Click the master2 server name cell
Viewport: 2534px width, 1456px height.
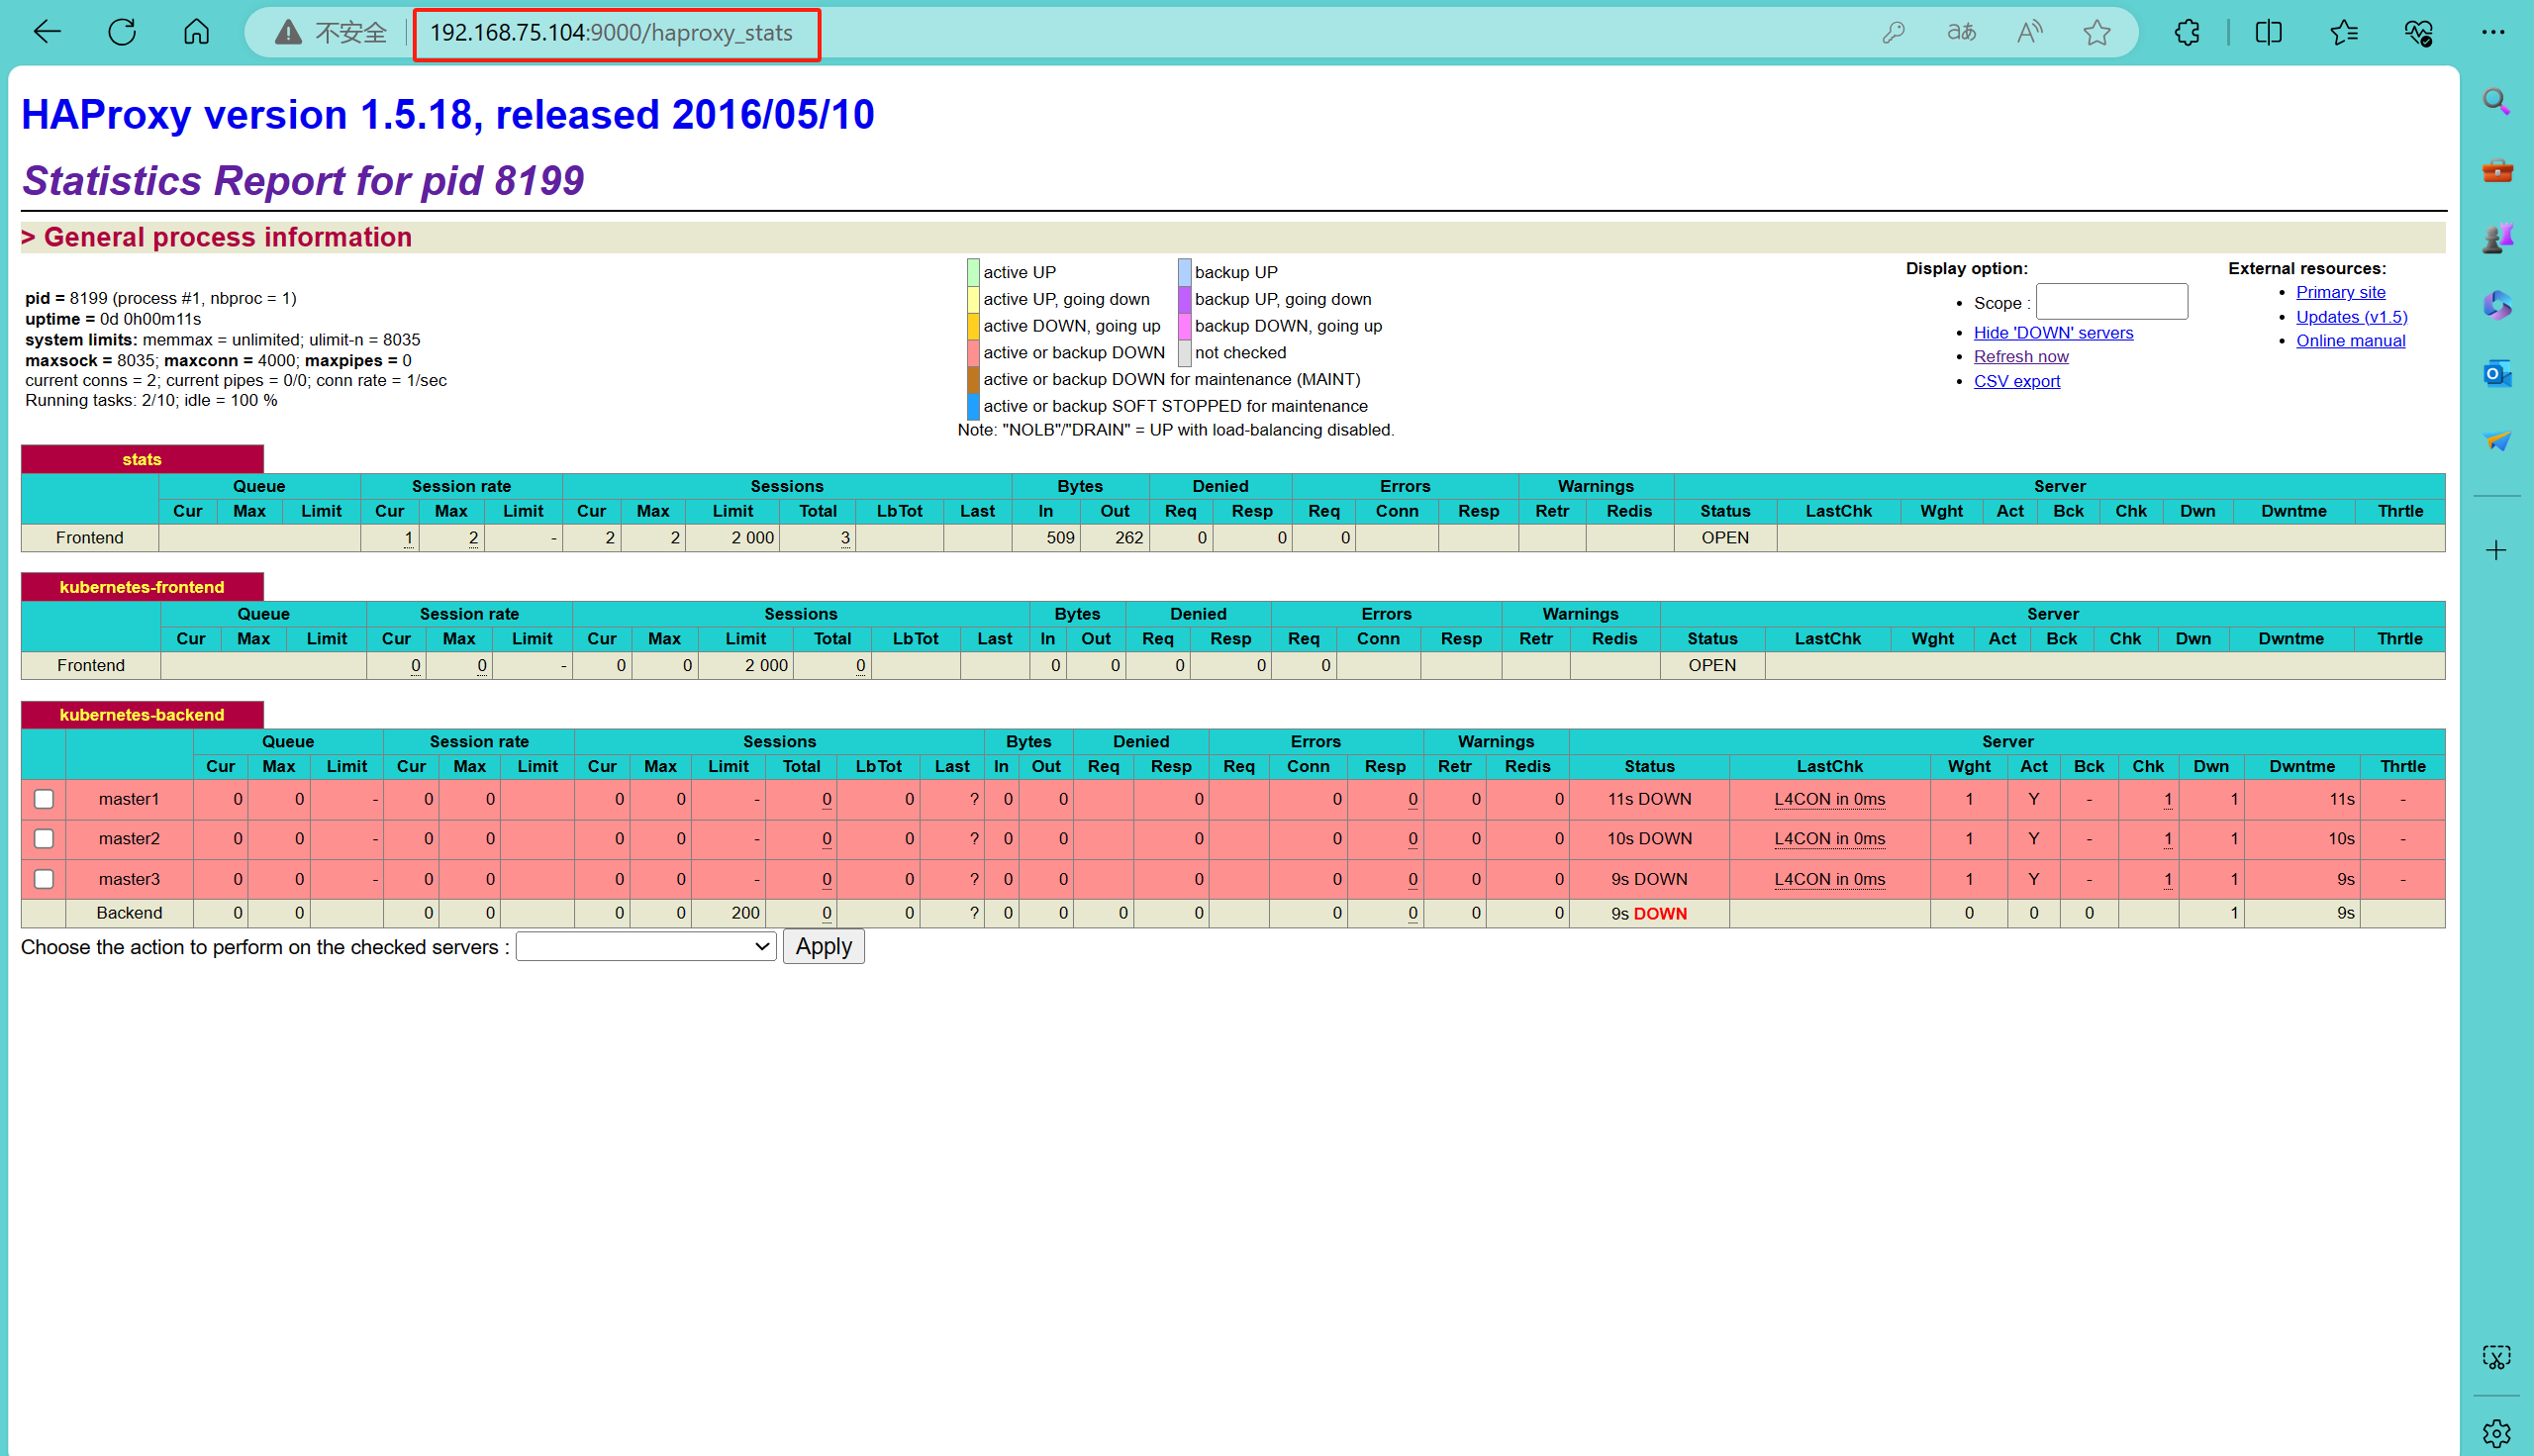click(x=129, y=839)
